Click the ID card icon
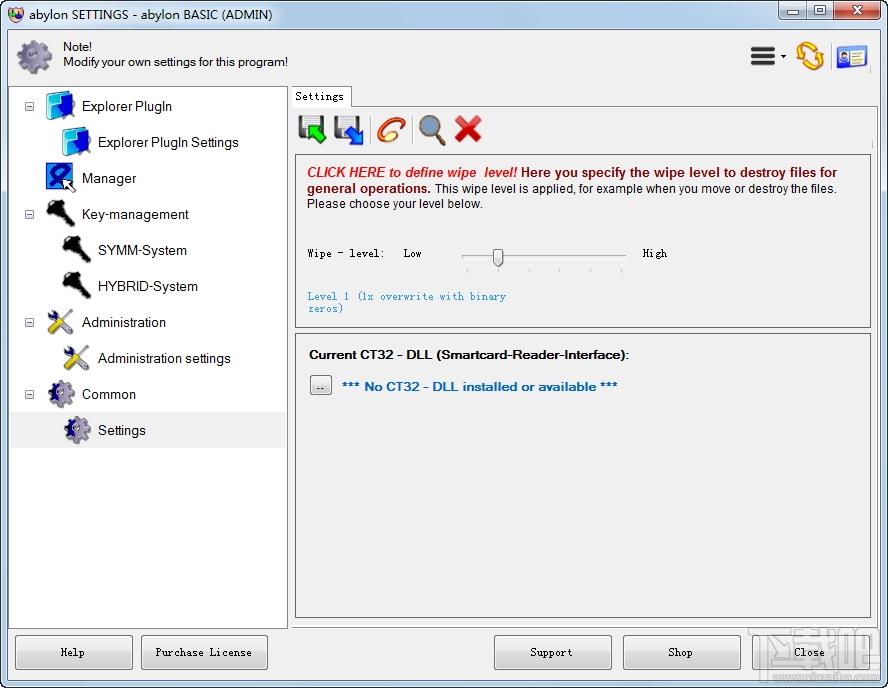The image size is (888, 688). 851,57
